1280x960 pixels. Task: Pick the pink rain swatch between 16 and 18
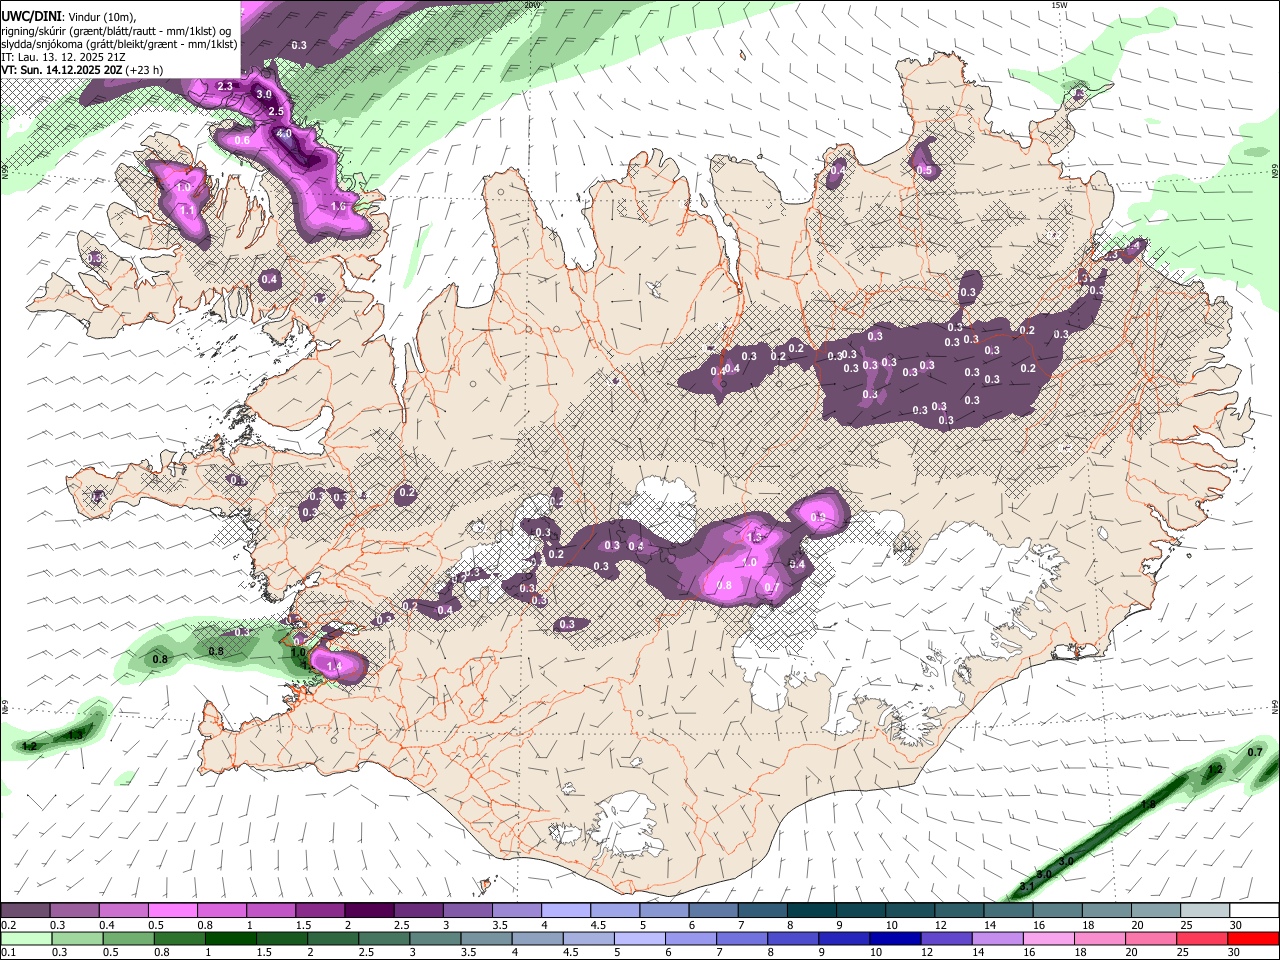click(x=1048, y=938)
